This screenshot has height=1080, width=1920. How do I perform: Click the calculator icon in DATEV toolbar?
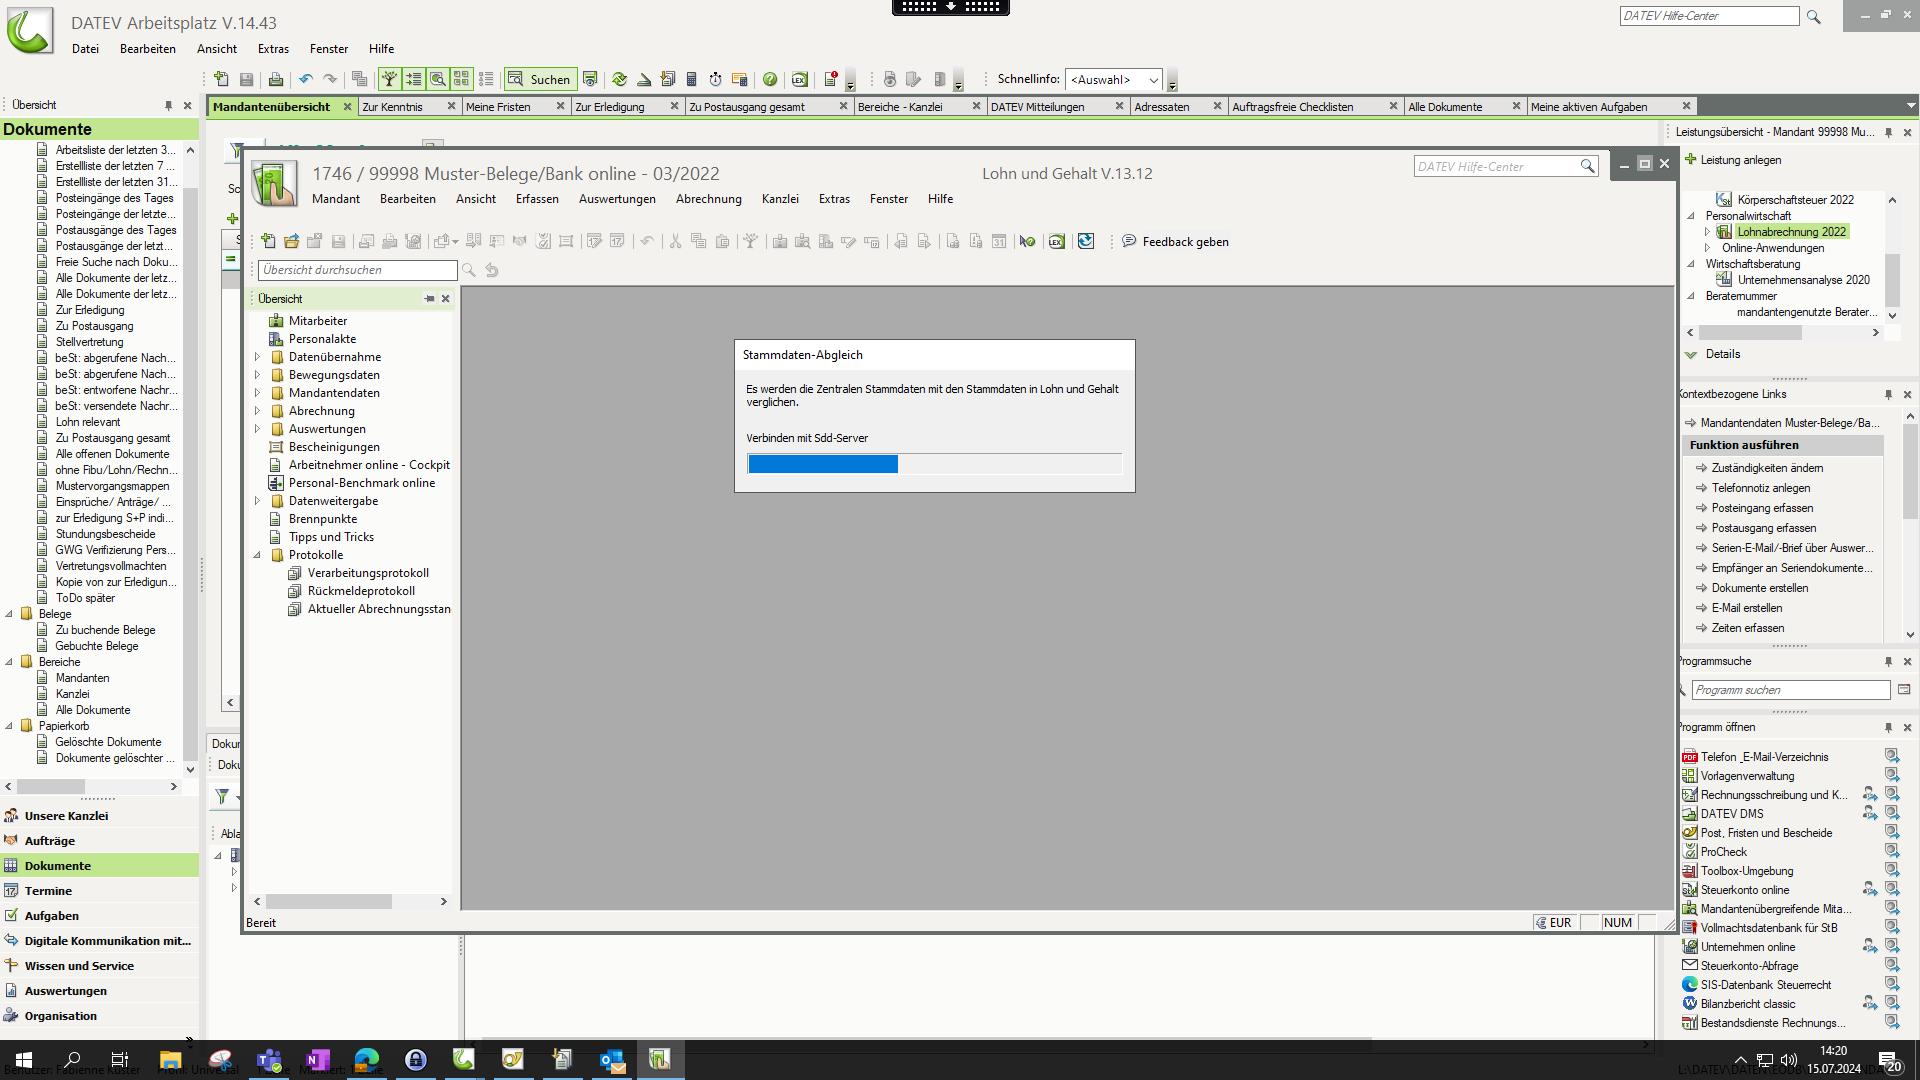coord(691,79)
